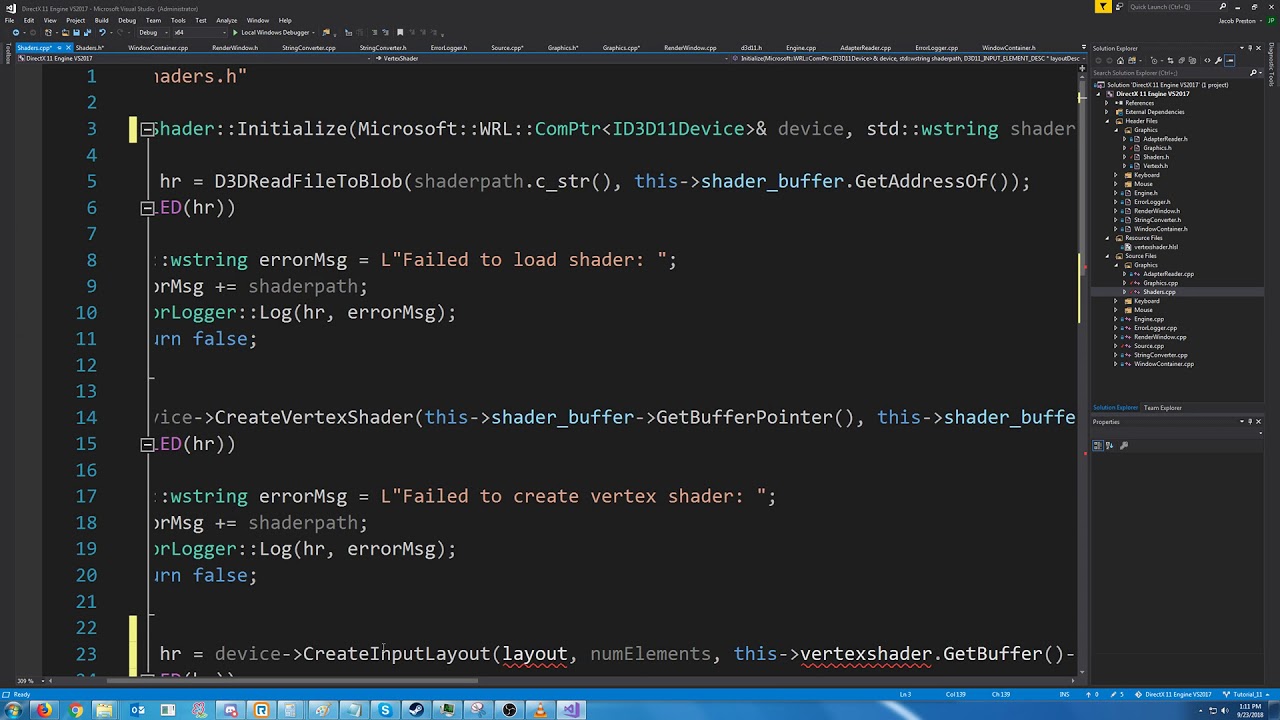
Task: Click Sync with Active Document icon in Solution Explorer
Action: tap(1170, 60)
